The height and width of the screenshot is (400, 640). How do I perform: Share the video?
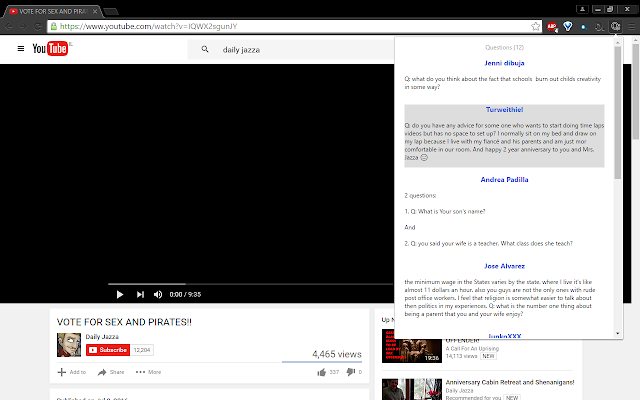tap(111, 372)
